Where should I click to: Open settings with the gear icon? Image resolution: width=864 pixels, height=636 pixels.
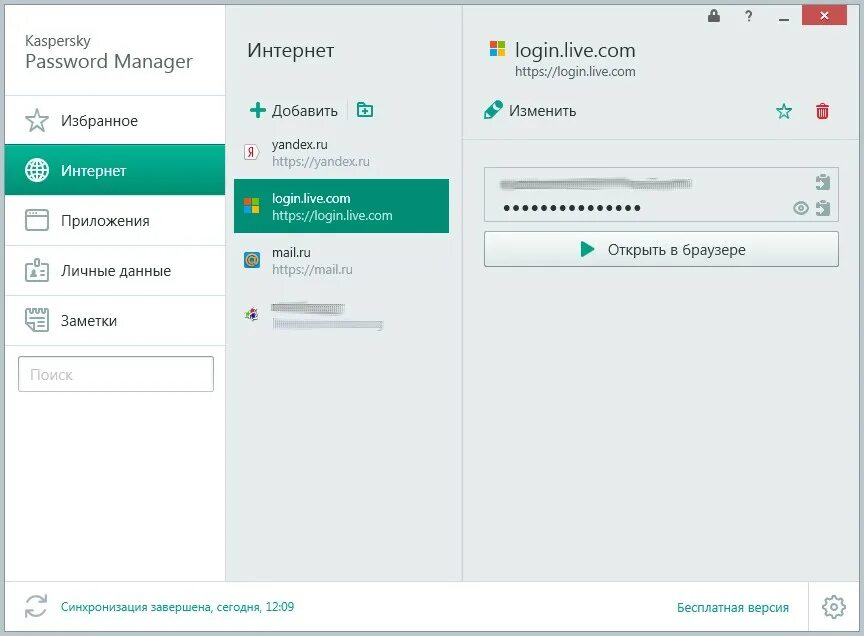(x=834, y=607)
